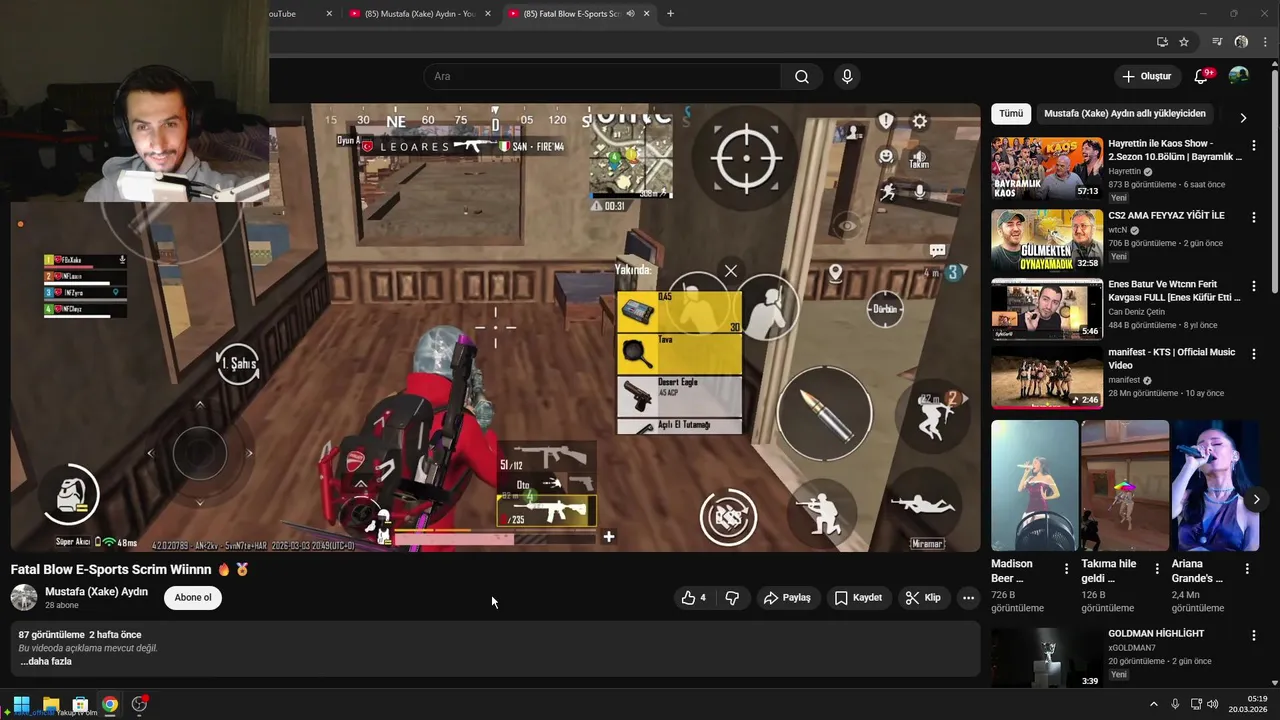Save the video with Kaydet
Viewport: 1280px width, 720px height.
858,598
